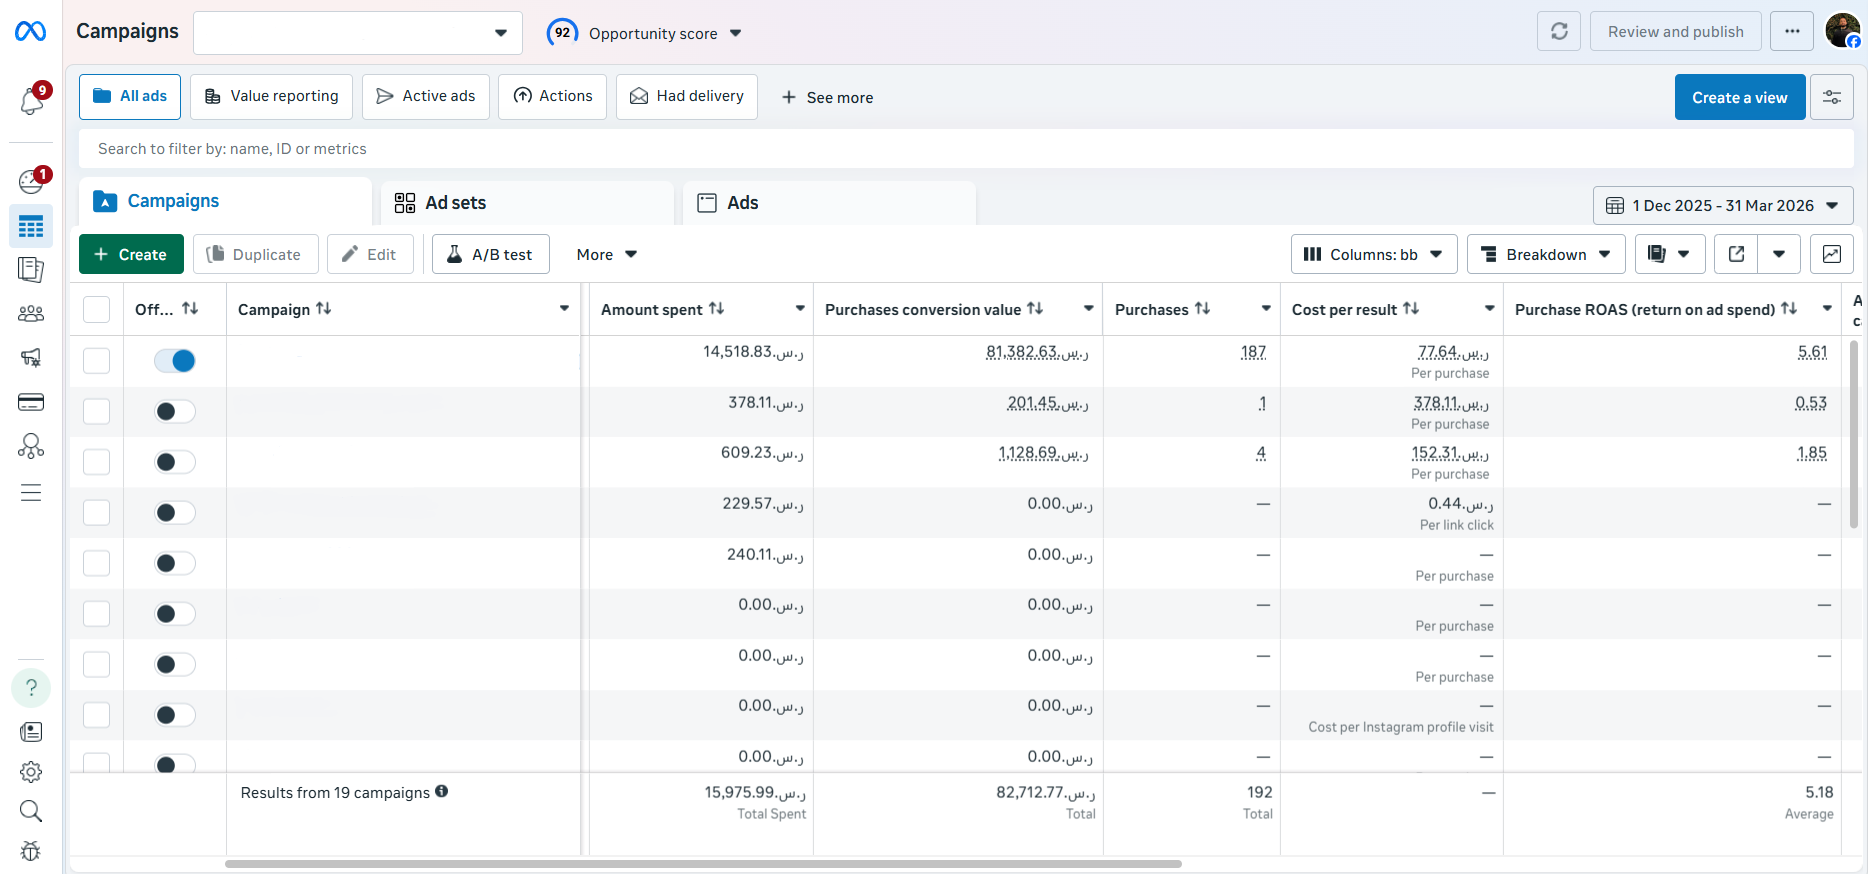Click the green Create button
This screenshot has width=1868, height=874.
click(131, 254)
